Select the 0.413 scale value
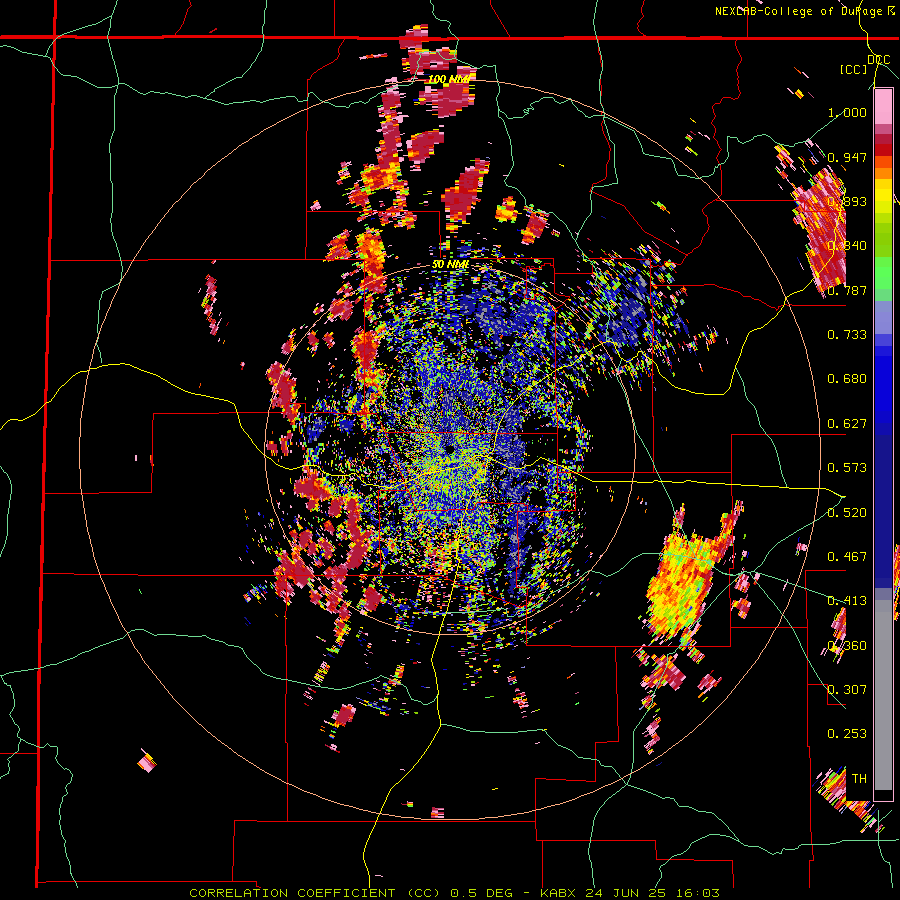This screenshot has height=900, width=900. point(847,601)
